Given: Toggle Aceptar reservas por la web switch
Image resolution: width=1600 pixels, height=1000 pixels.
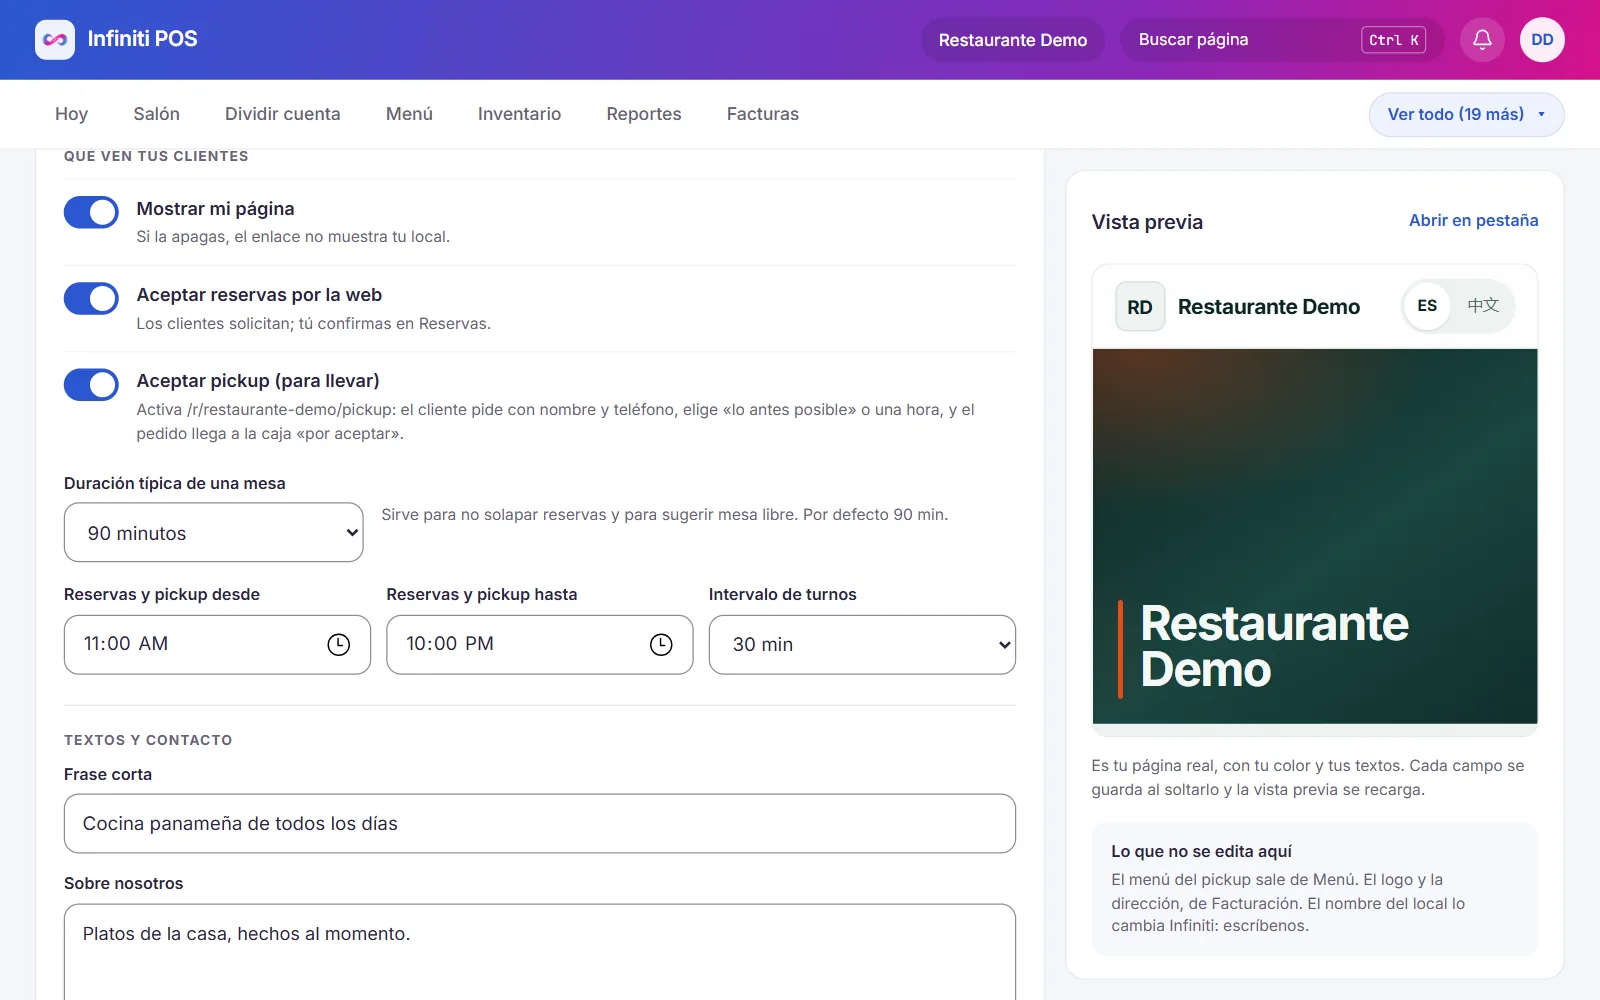Looking at the screenshot, I should coord(91,298).
